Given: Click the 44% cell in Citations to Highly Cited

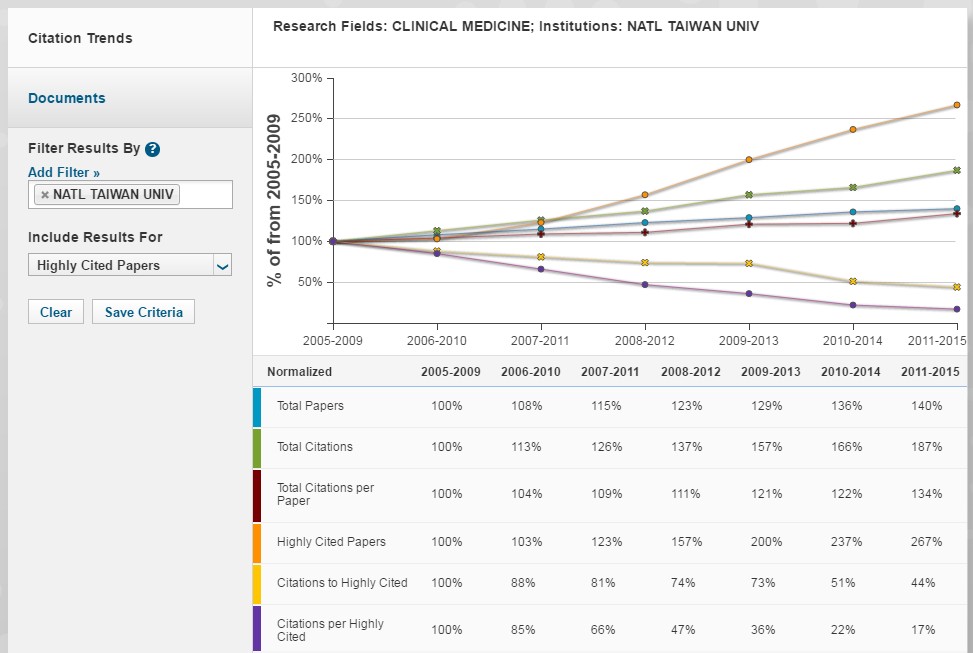Looking at the screenshot, I should pyautogui.click(x=923, y=583).
